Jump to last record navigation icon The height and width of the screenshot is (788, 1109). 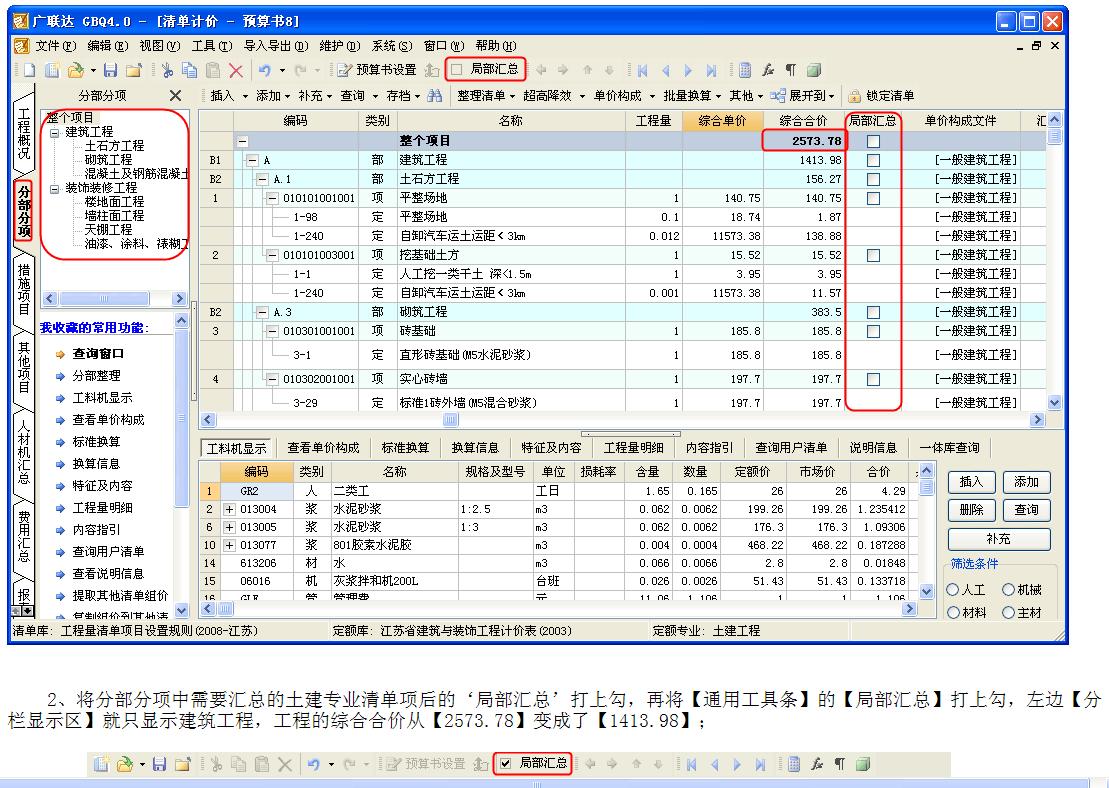(712, 70)
